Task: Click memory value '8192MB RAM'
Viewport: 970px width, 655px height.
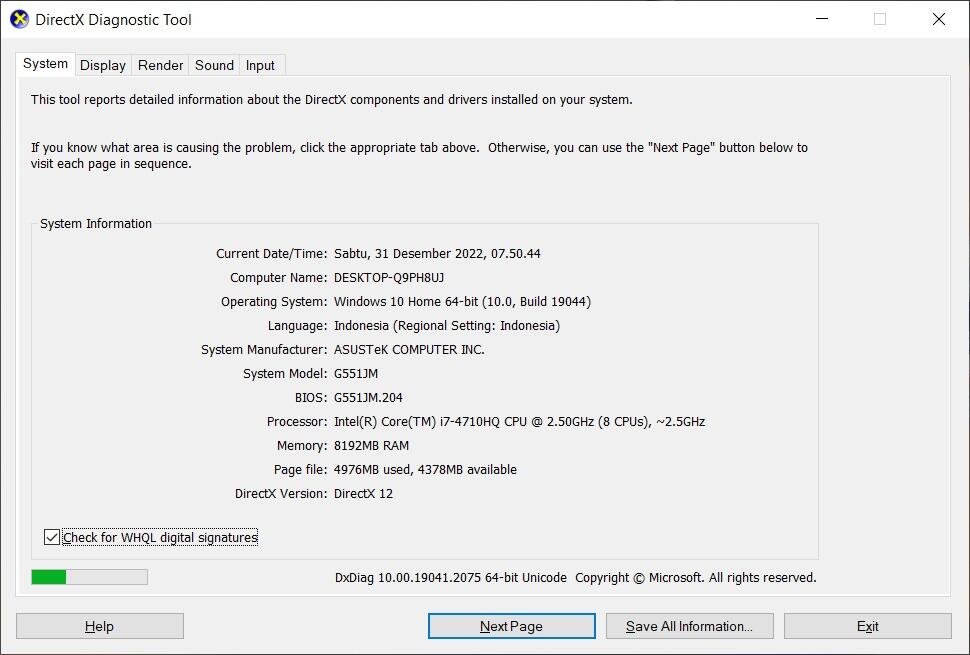Action: pyautogui.click(x=371, y=446)
